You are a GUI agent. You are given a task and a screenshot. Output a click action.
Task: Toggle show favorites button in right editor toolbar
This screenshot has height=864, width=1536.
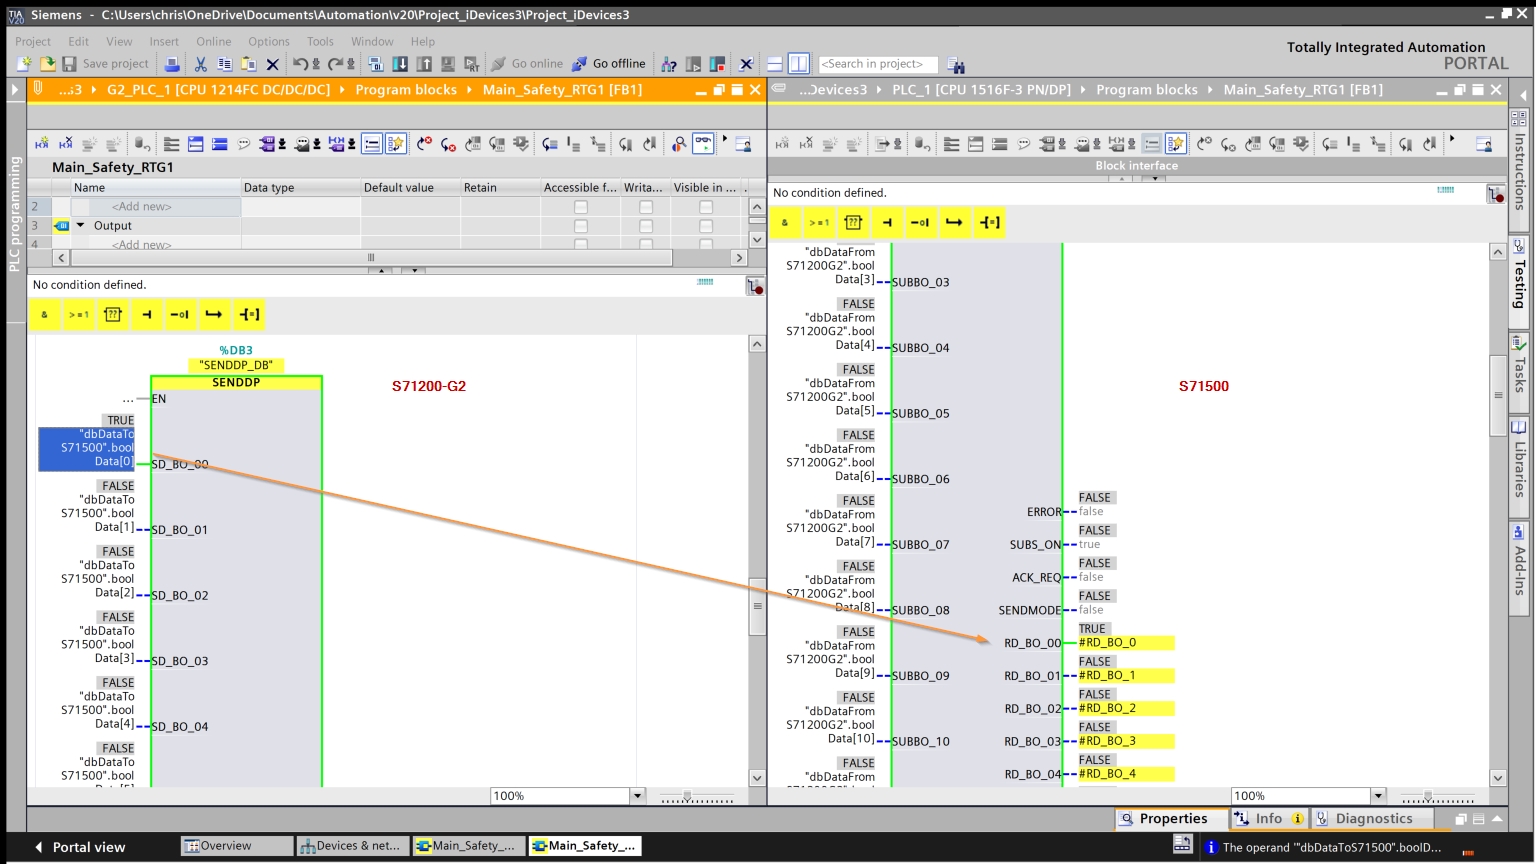point(1176,144)
